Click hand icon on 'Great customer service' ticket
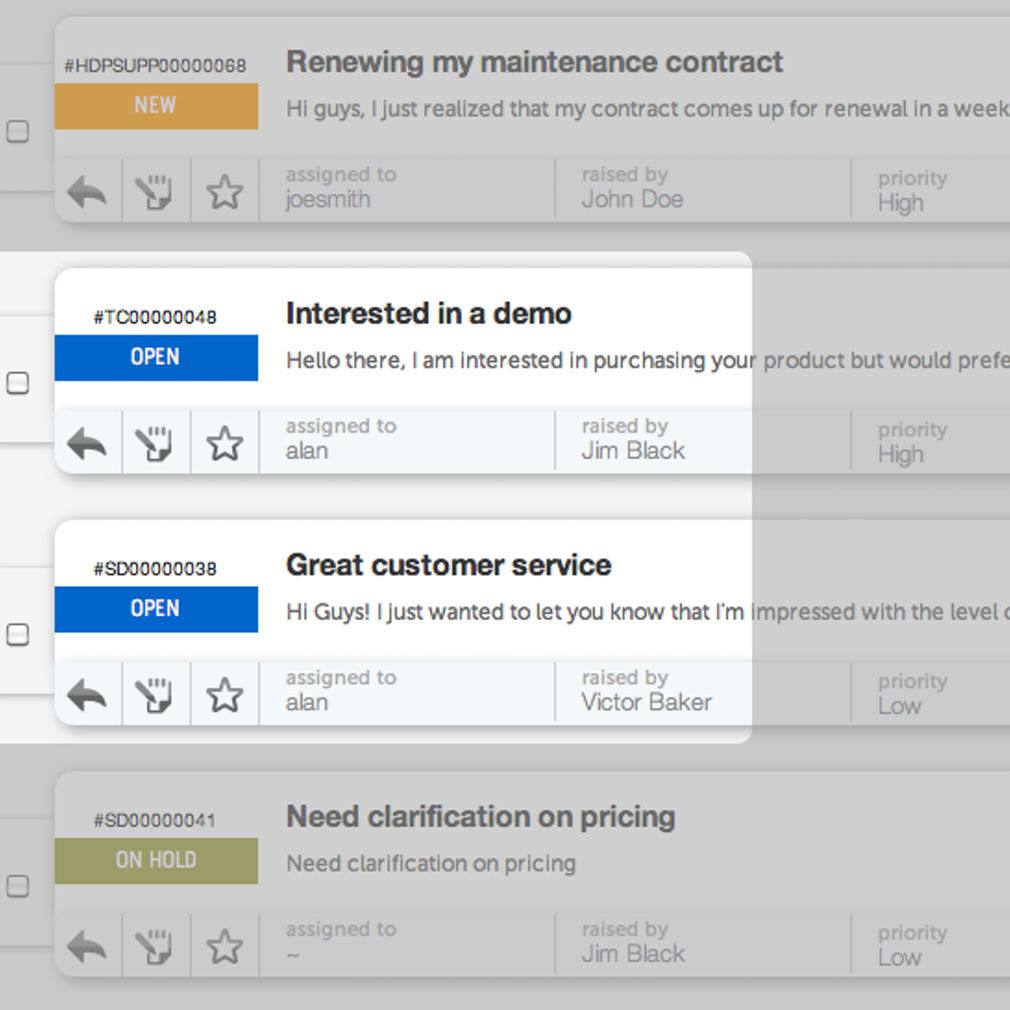The width and height of the screenshot is (1010, 1010). [x=155, y=694]
